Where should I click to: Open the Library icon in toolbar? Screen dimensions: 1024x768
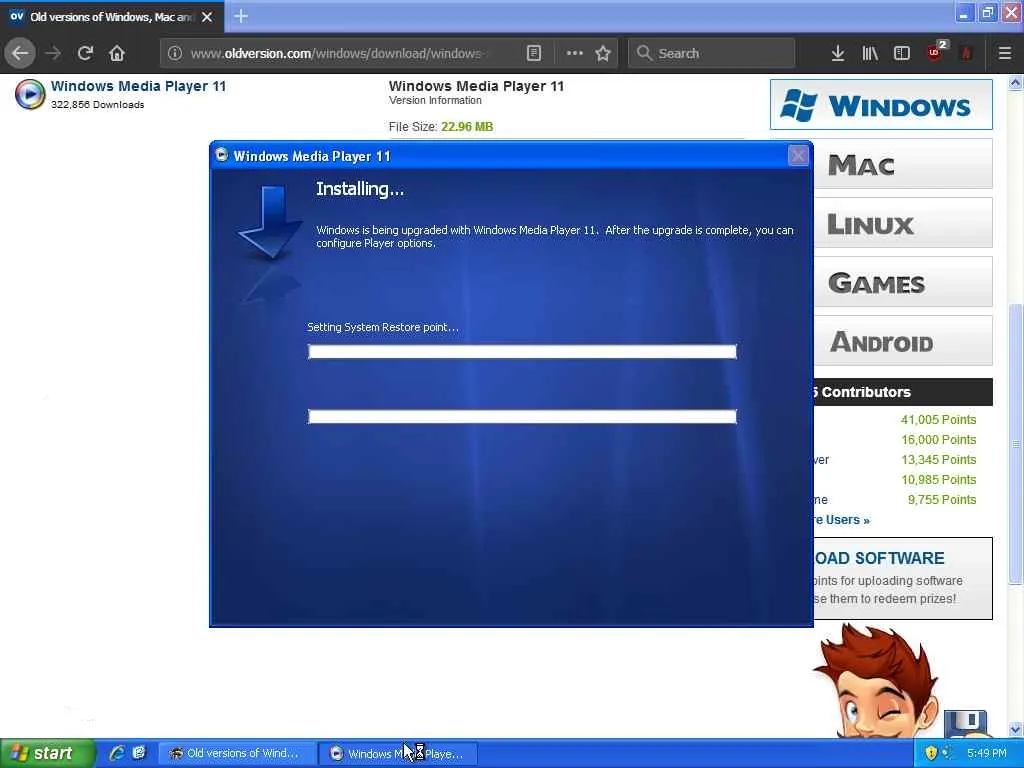[x=869, y=53]
